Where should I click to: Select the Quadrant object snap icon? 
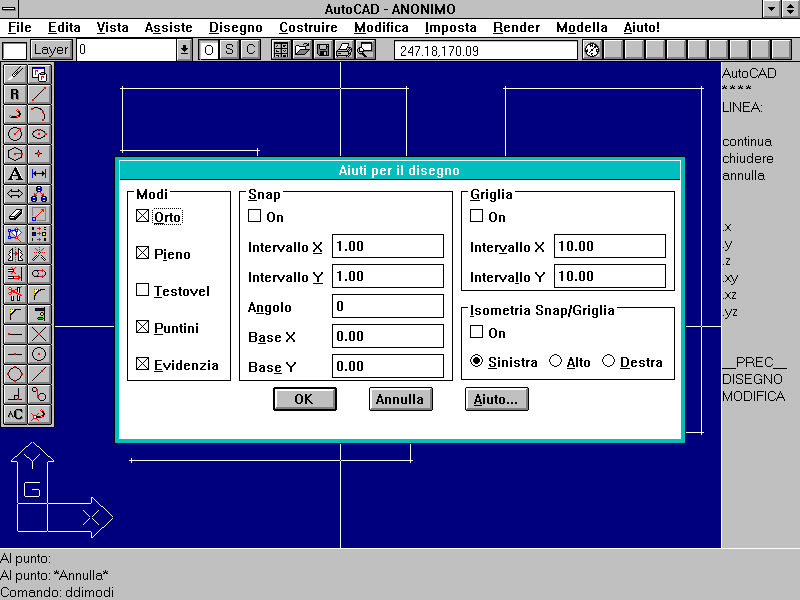tap(15, 374)
